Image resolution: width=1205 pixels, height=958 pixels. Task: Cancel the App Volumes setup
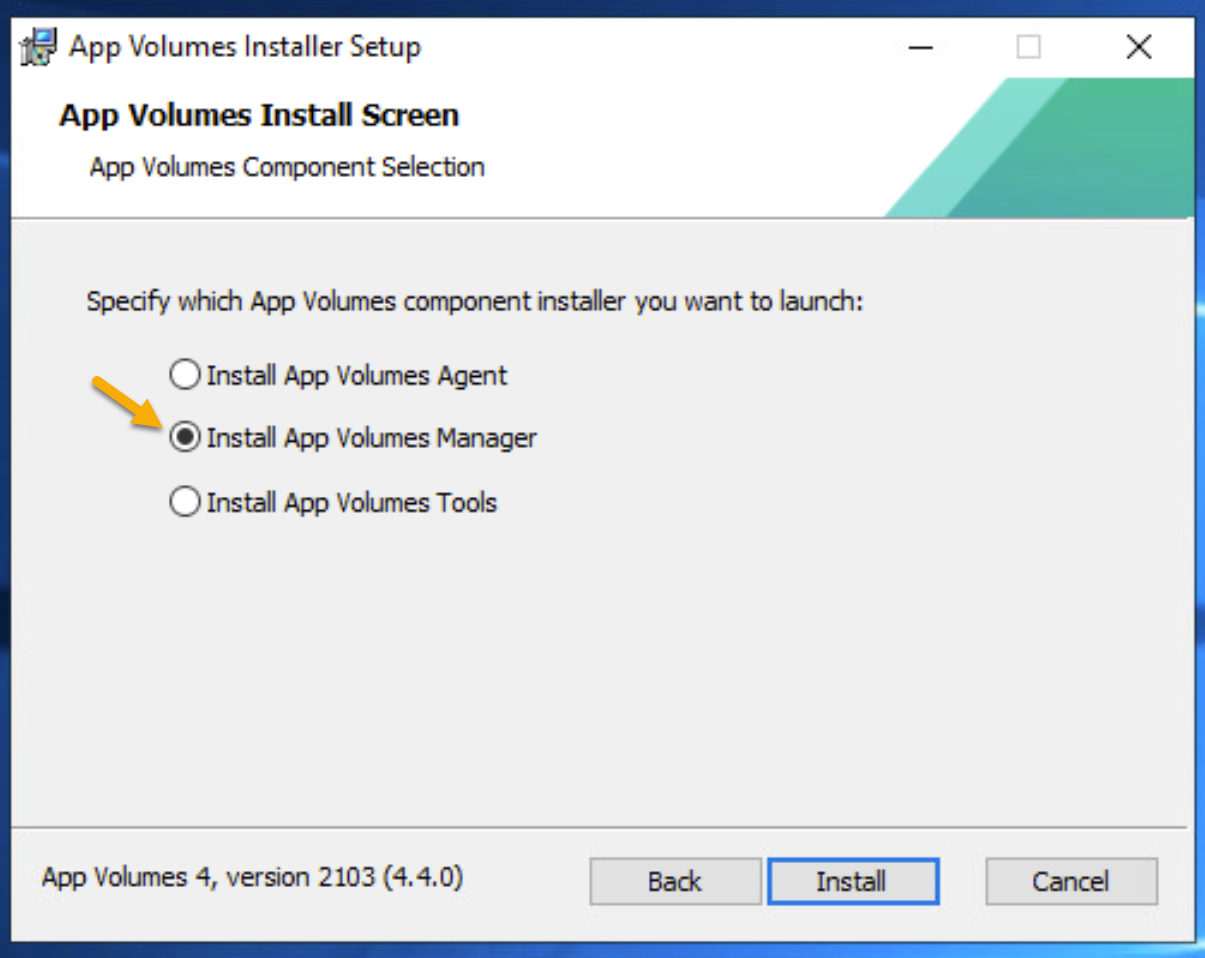(x=1071, y=881)
